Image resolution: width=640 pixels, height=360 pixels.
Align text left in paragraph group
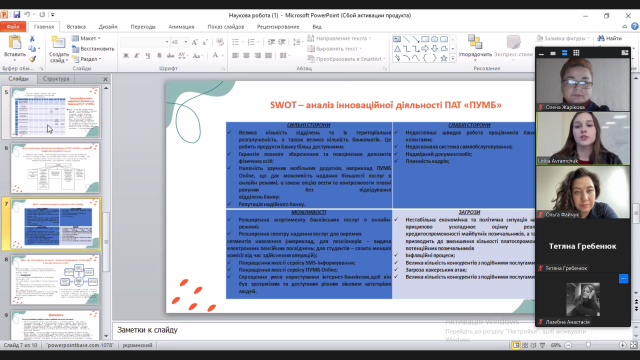click(236, 56)
